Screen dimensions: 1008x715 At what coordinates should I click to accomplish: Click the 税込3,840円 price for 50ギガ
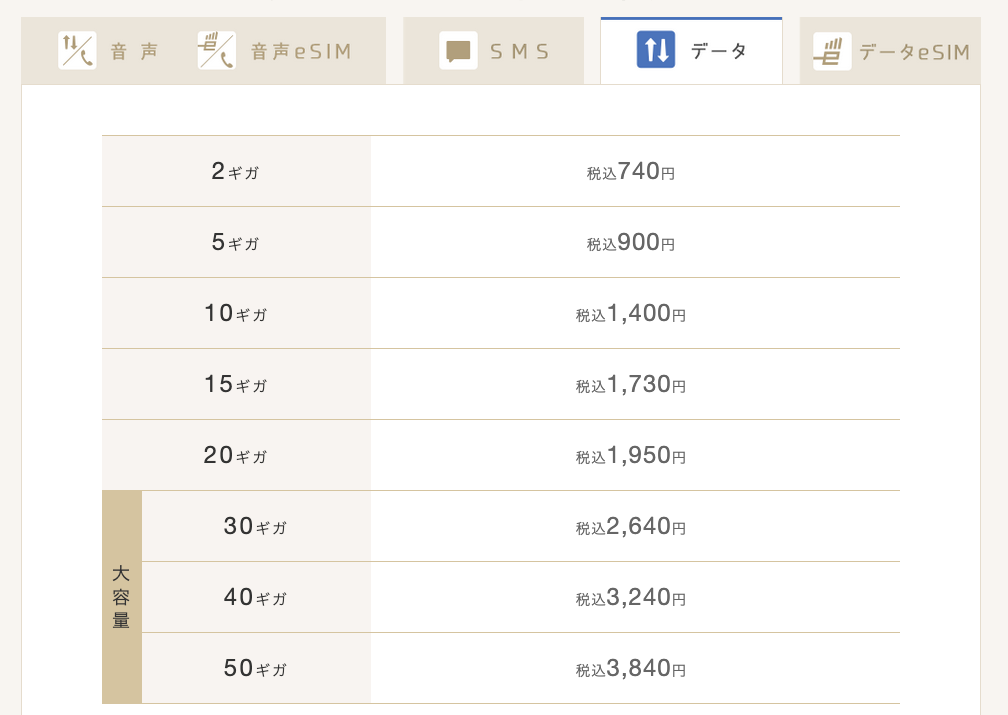[631, 668]
